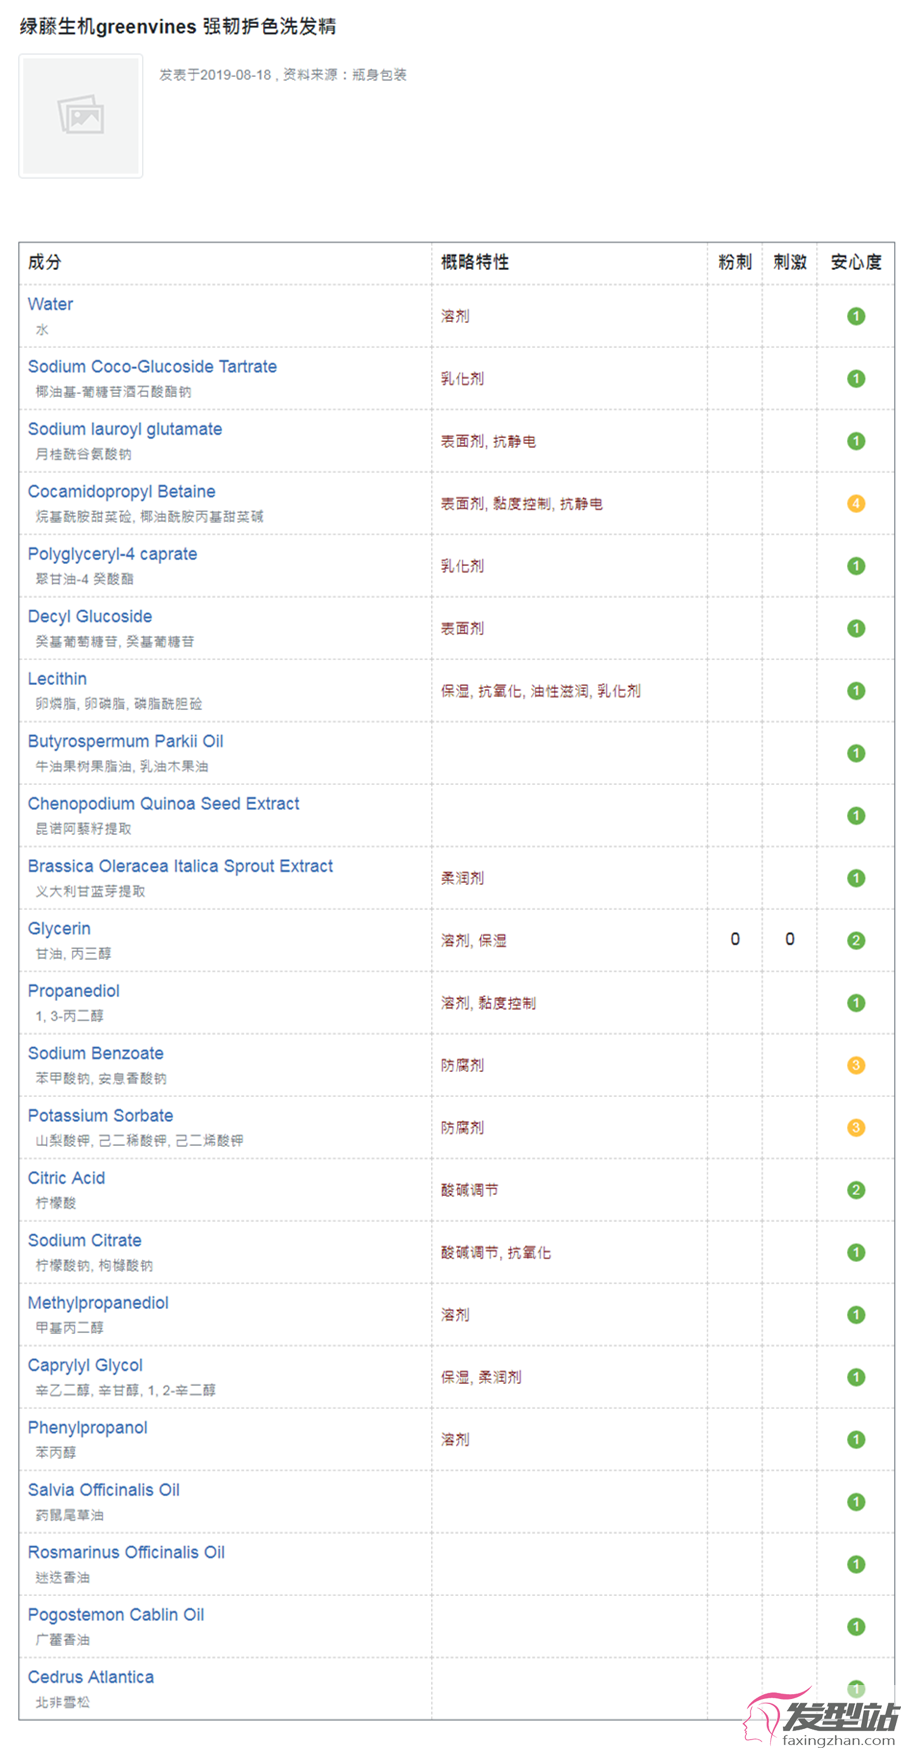The width and height of the screenshot is (906, 1753).
Task: Click the product image placeholder thumbnail
Action: [81, 116]
